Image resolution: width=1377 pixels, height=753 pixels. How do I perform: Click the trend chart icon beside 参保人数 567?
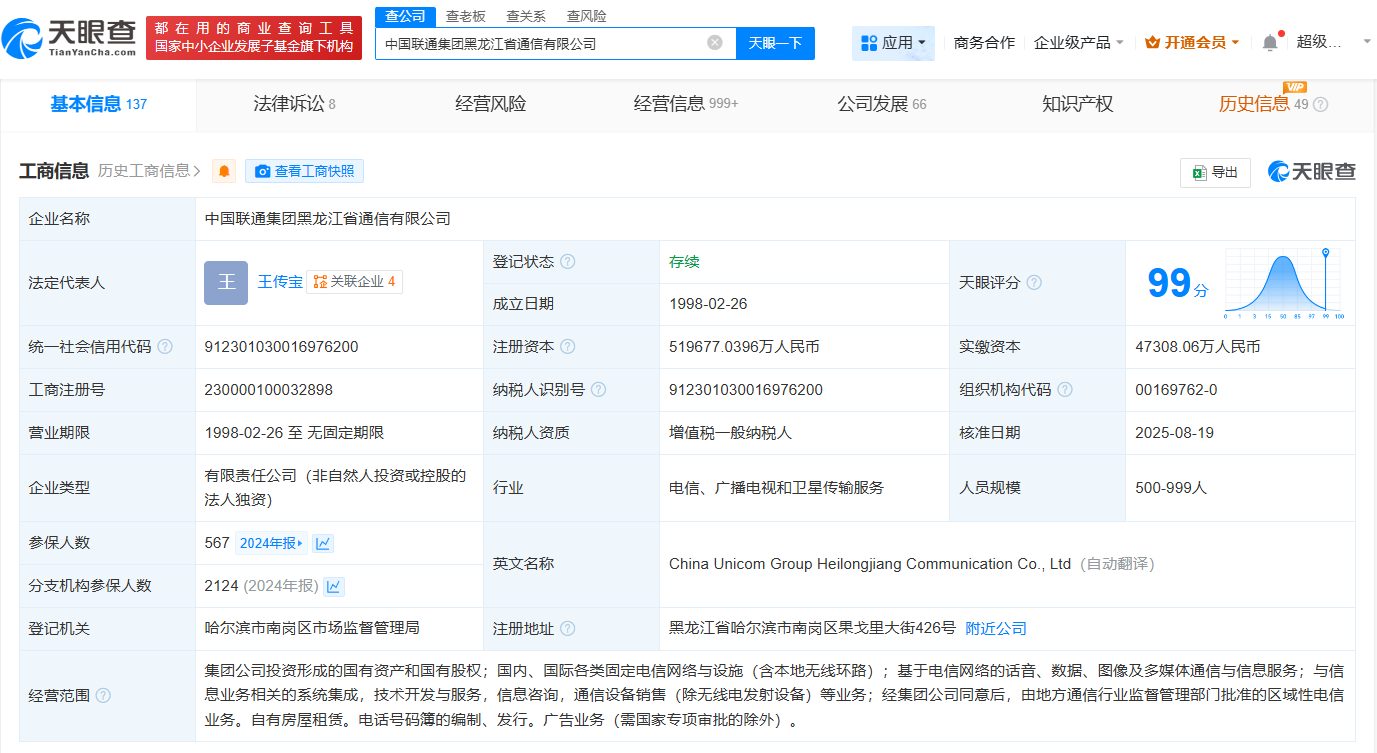(323, 542)
